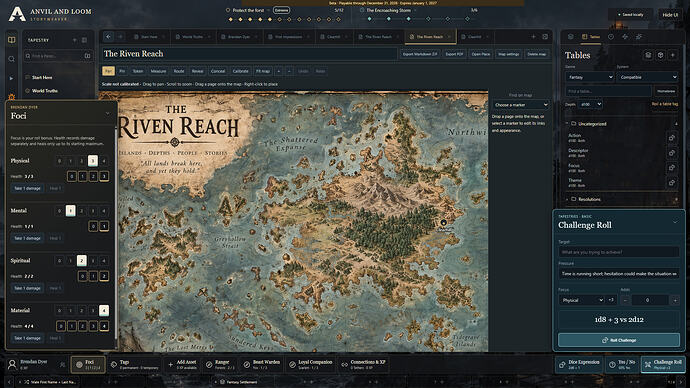The width and height of the screenshot is (690, 388).
Task: Go back with the left arrow beside the tabs
Action: click(x=108, y=37)
